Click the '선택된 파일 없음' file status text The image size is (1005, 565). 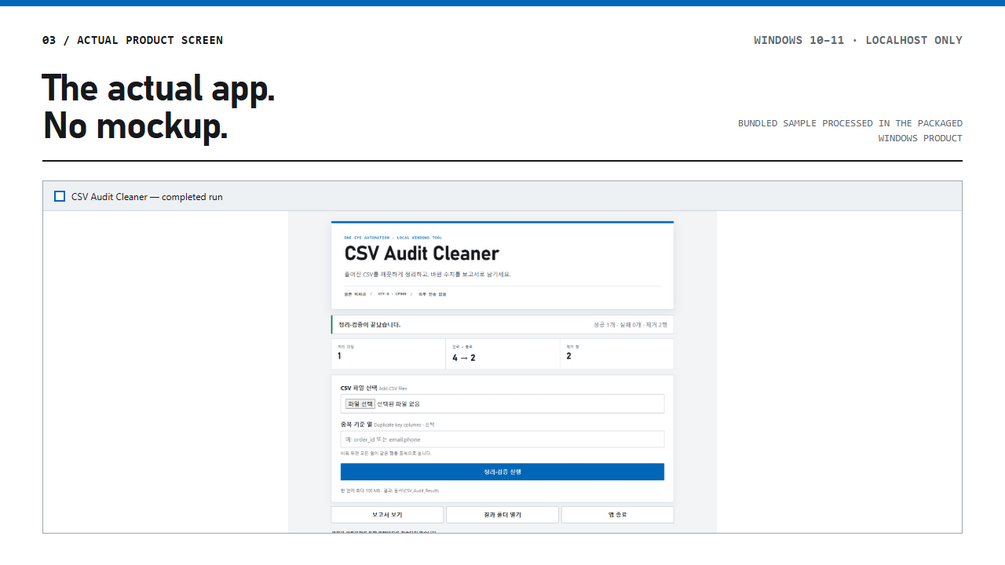[x=398, y=404]
